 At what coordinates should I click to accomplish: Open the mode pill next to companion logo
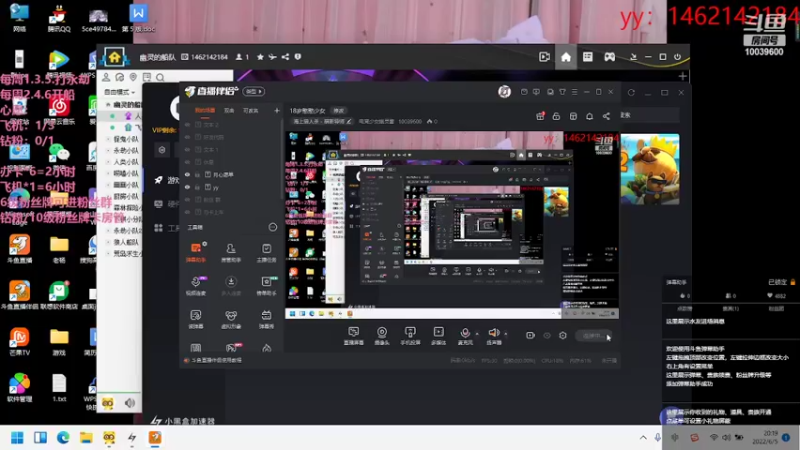[x=254, y=91]
